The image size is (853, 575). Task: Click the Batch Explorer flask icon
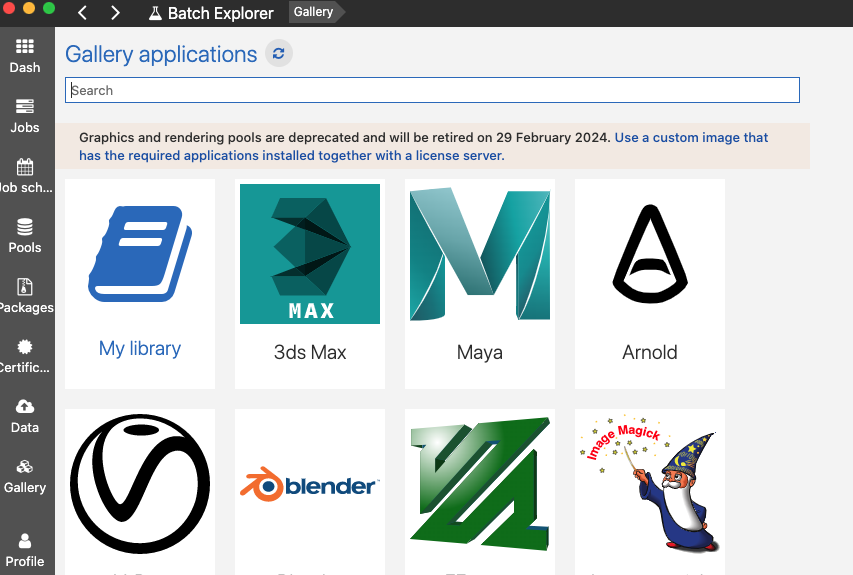[x=155, y=13]
